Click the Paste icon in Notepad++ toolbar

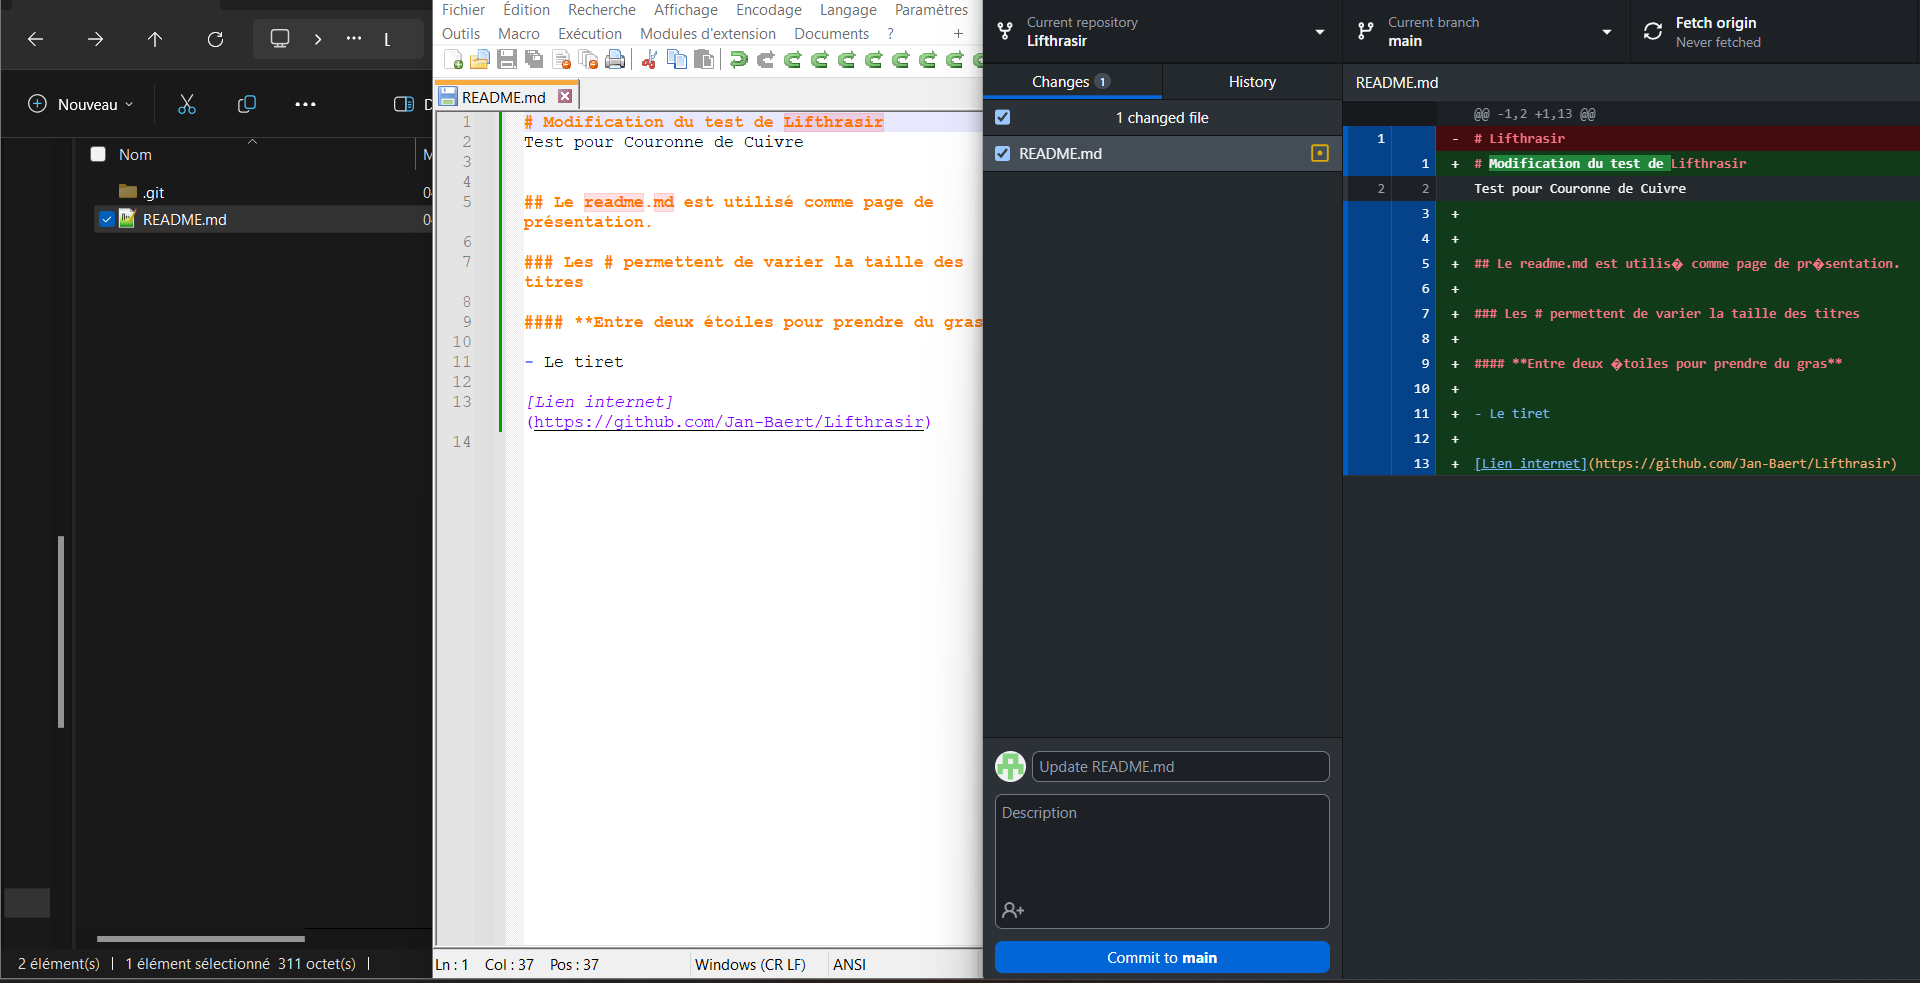tap(704, 60)
